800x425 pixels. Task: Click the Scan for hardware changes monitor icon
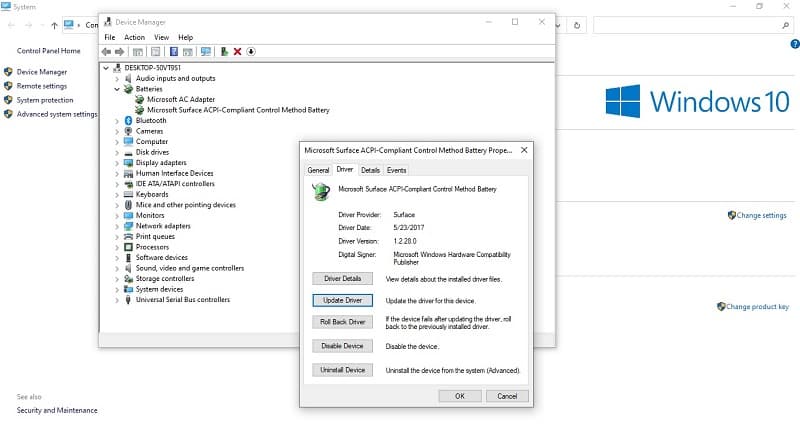point(206,52)
